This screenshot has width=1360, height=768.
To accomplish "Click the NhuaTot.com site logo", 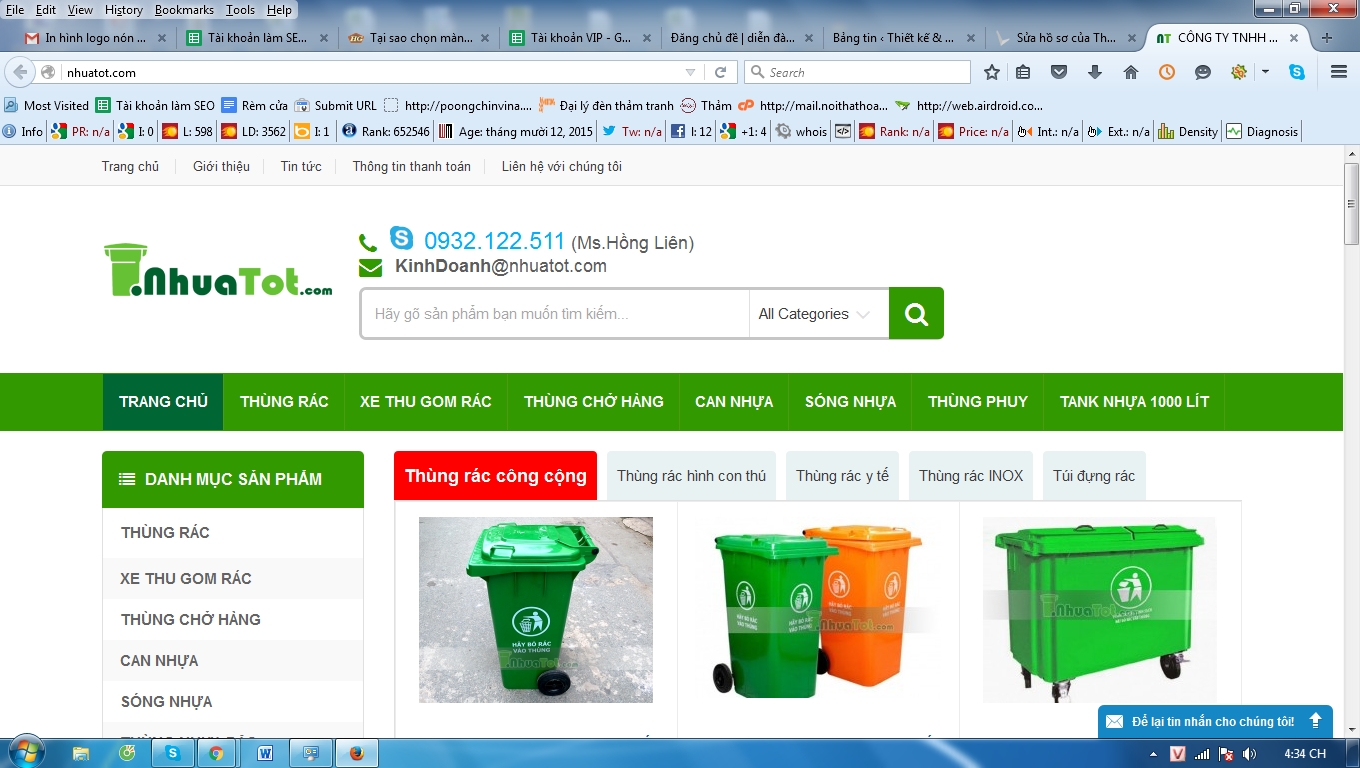I will click(218, 270).
